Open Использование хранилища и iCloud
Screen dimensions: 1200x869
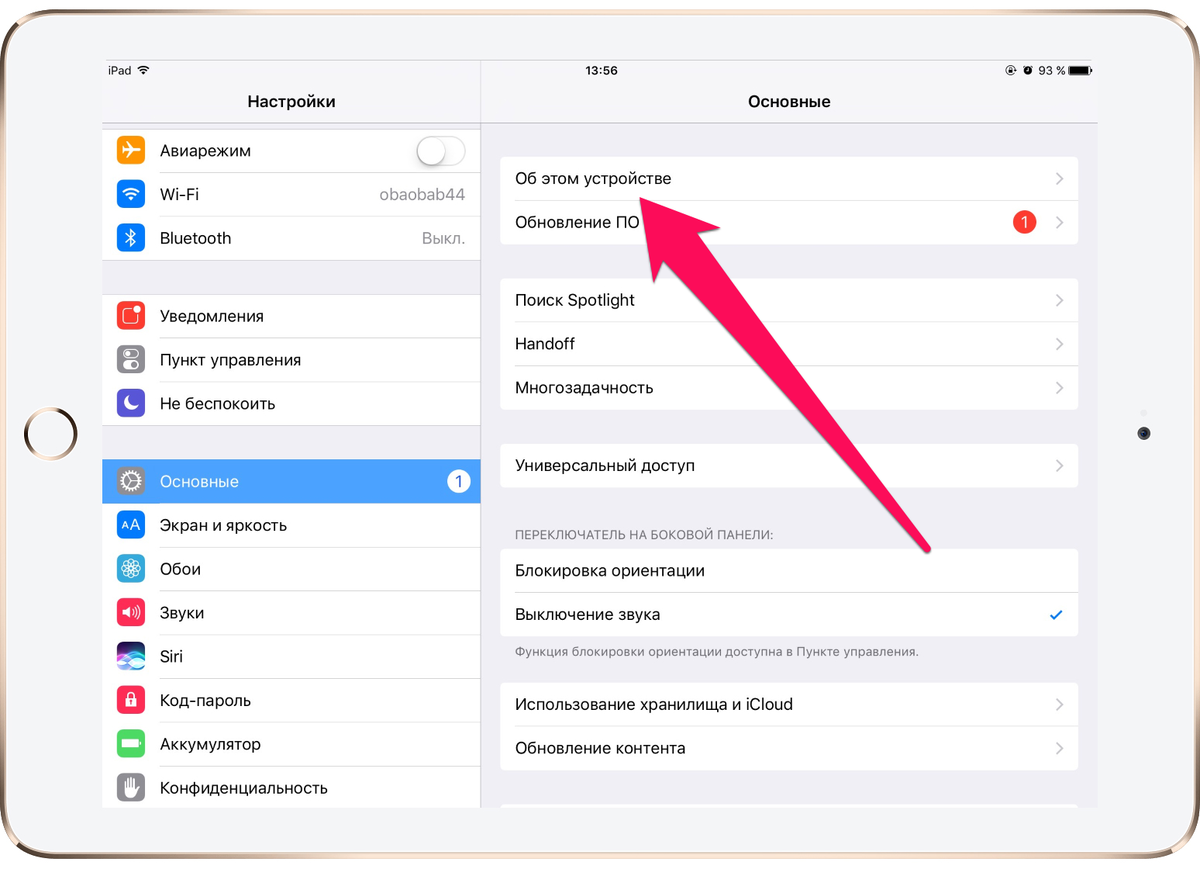[x=789, y=705]
